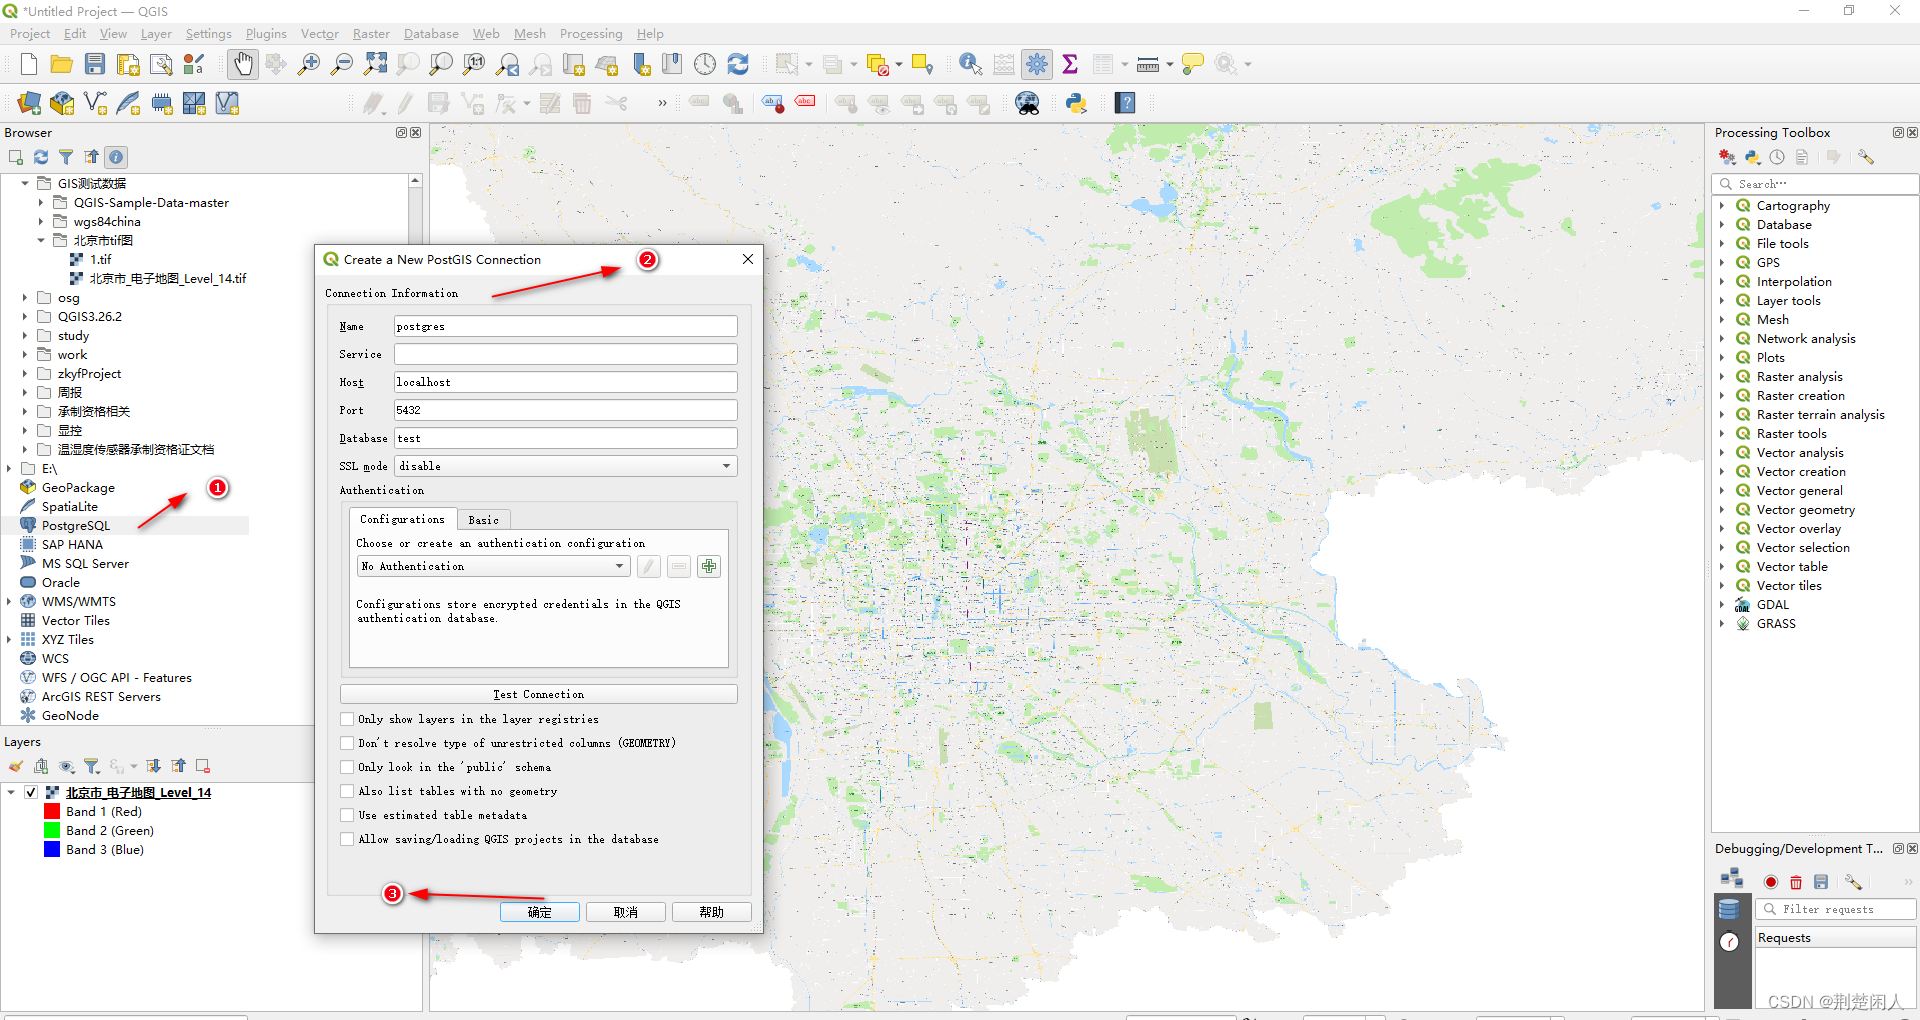The image size is (1920, 1020).
Task: Click the Refresh map icon
Action: pyautogui.click(x=738, y=65)
